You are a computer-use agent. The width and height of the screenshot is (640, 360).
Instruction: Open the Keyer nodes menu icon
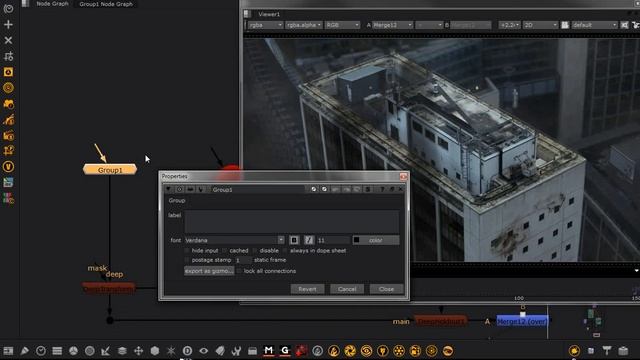[8, 104]
